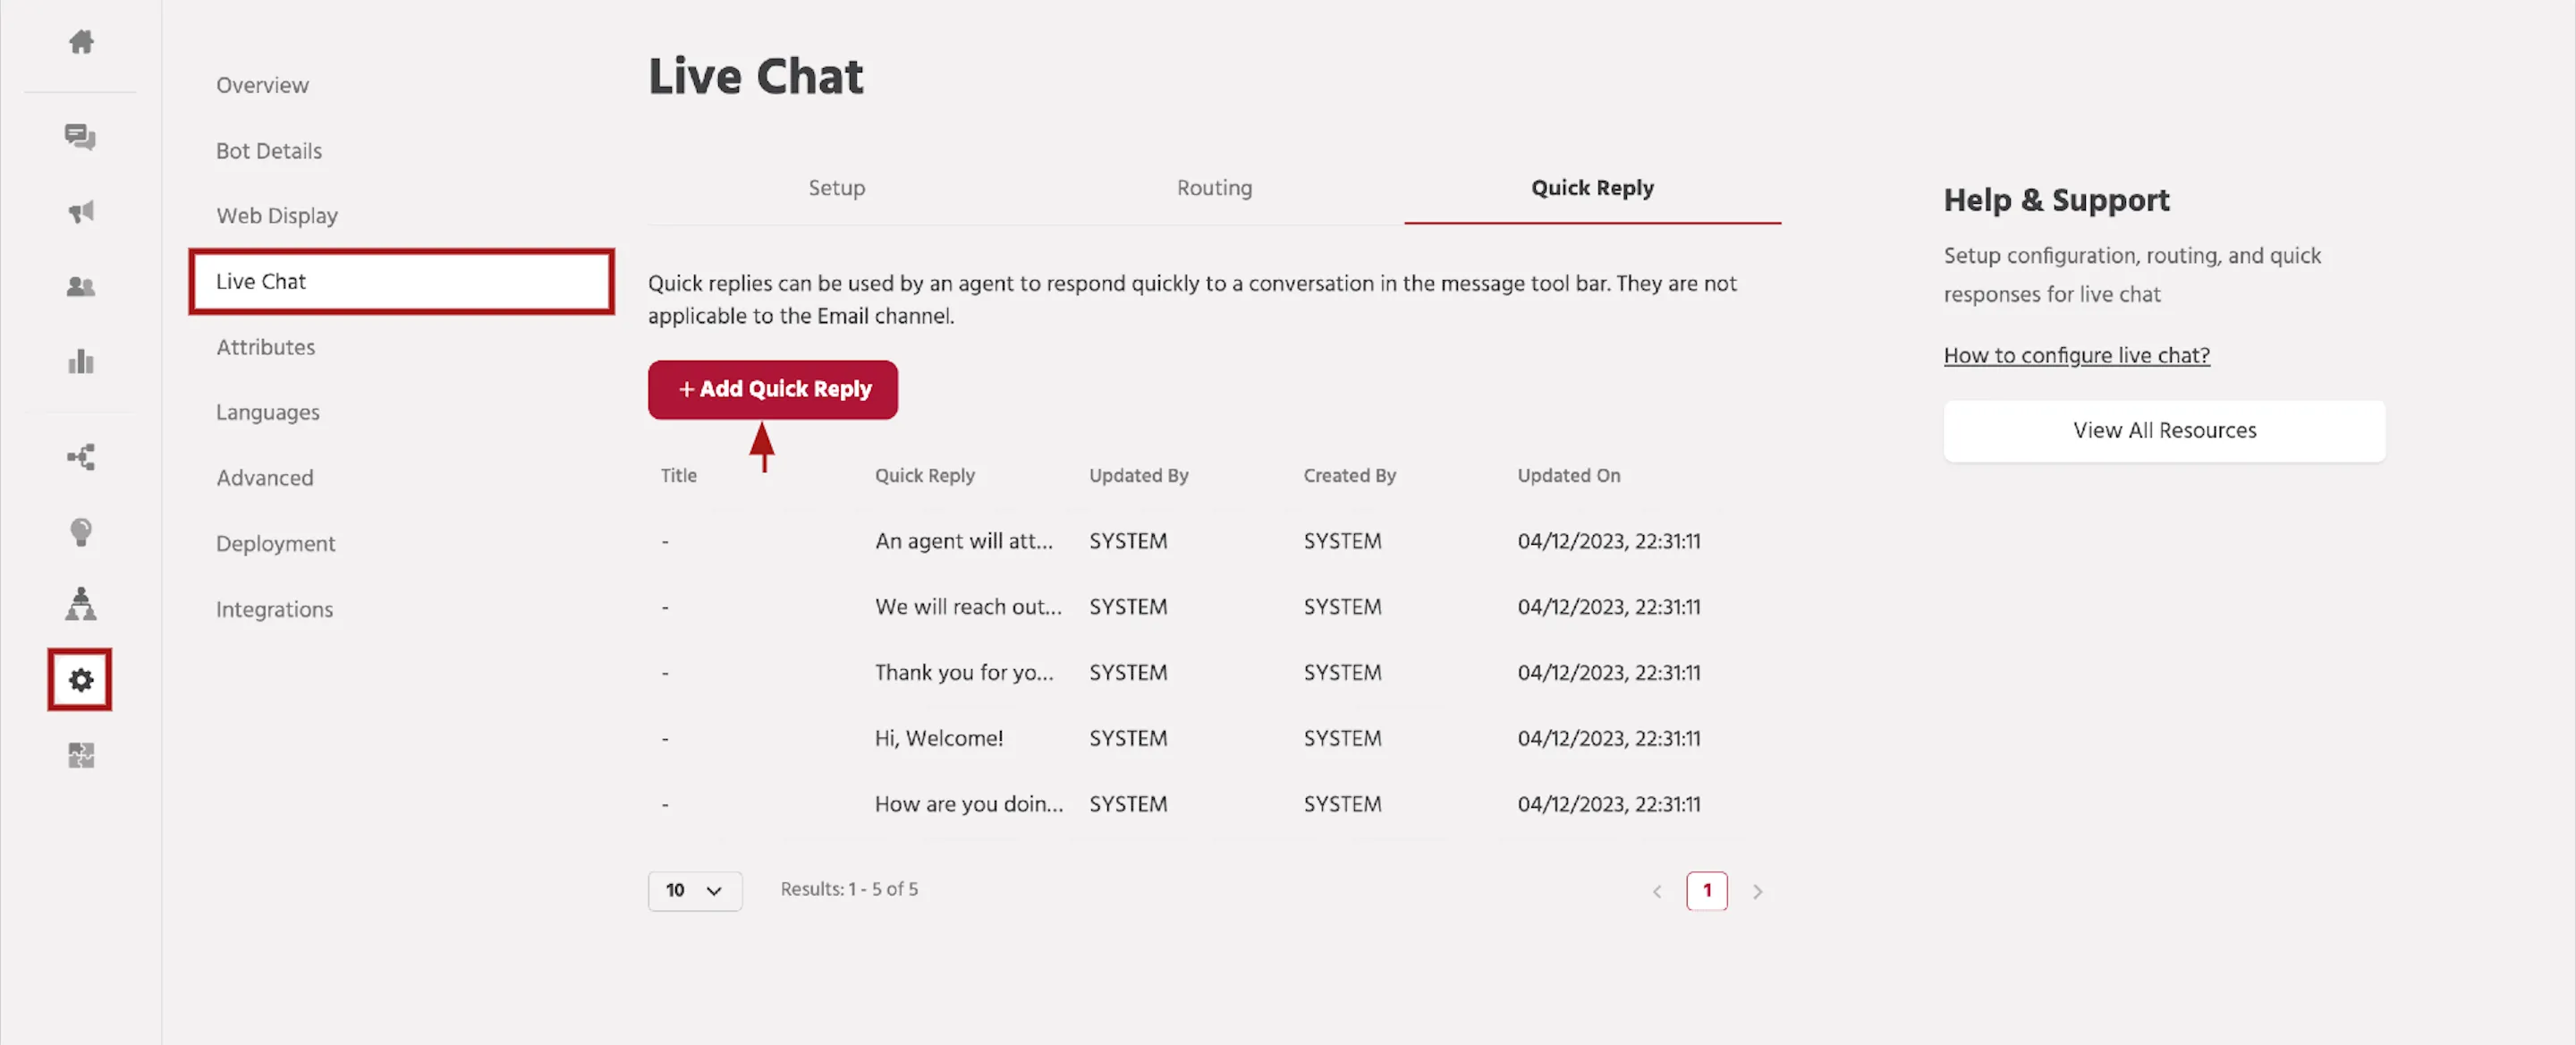
Task: Open the hierarchy team icon
Action: 81,604
